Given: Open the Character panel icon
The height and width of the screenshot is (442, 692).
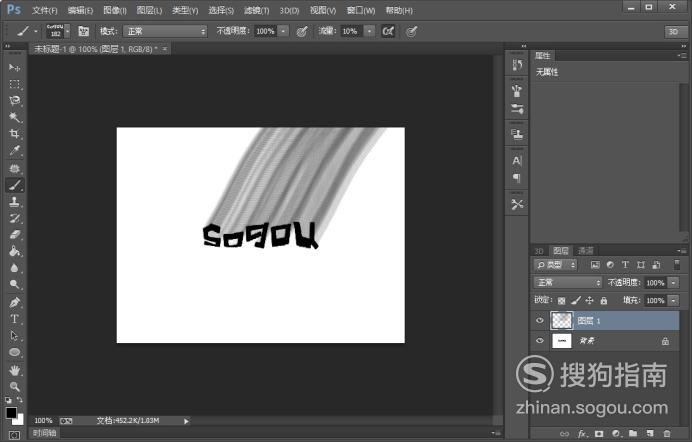Looking at the screenshot, I should [517, 161].
